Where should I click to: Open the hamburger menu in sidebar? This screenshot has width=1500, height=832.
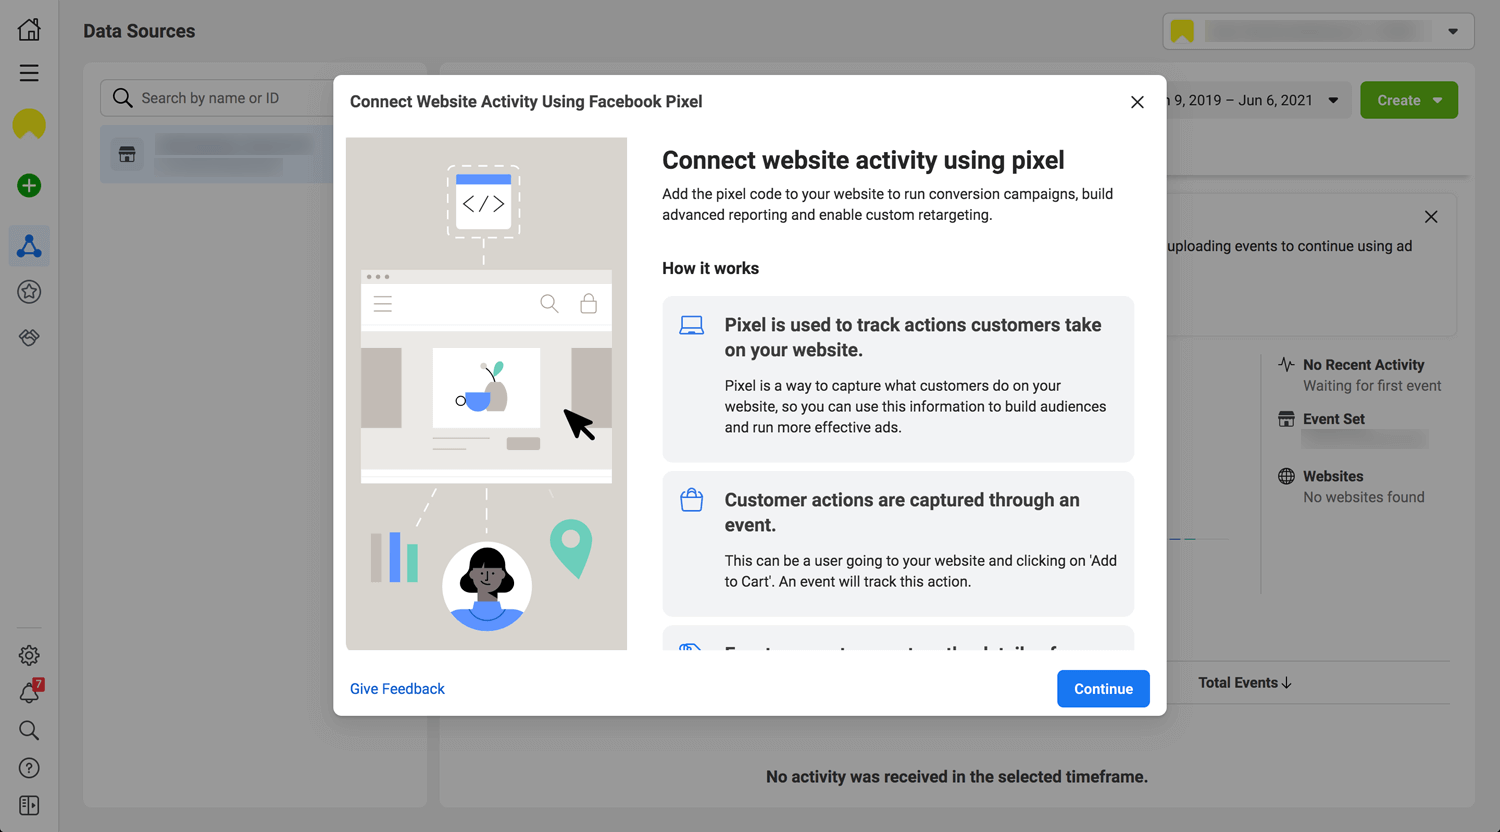coord(29,73)
